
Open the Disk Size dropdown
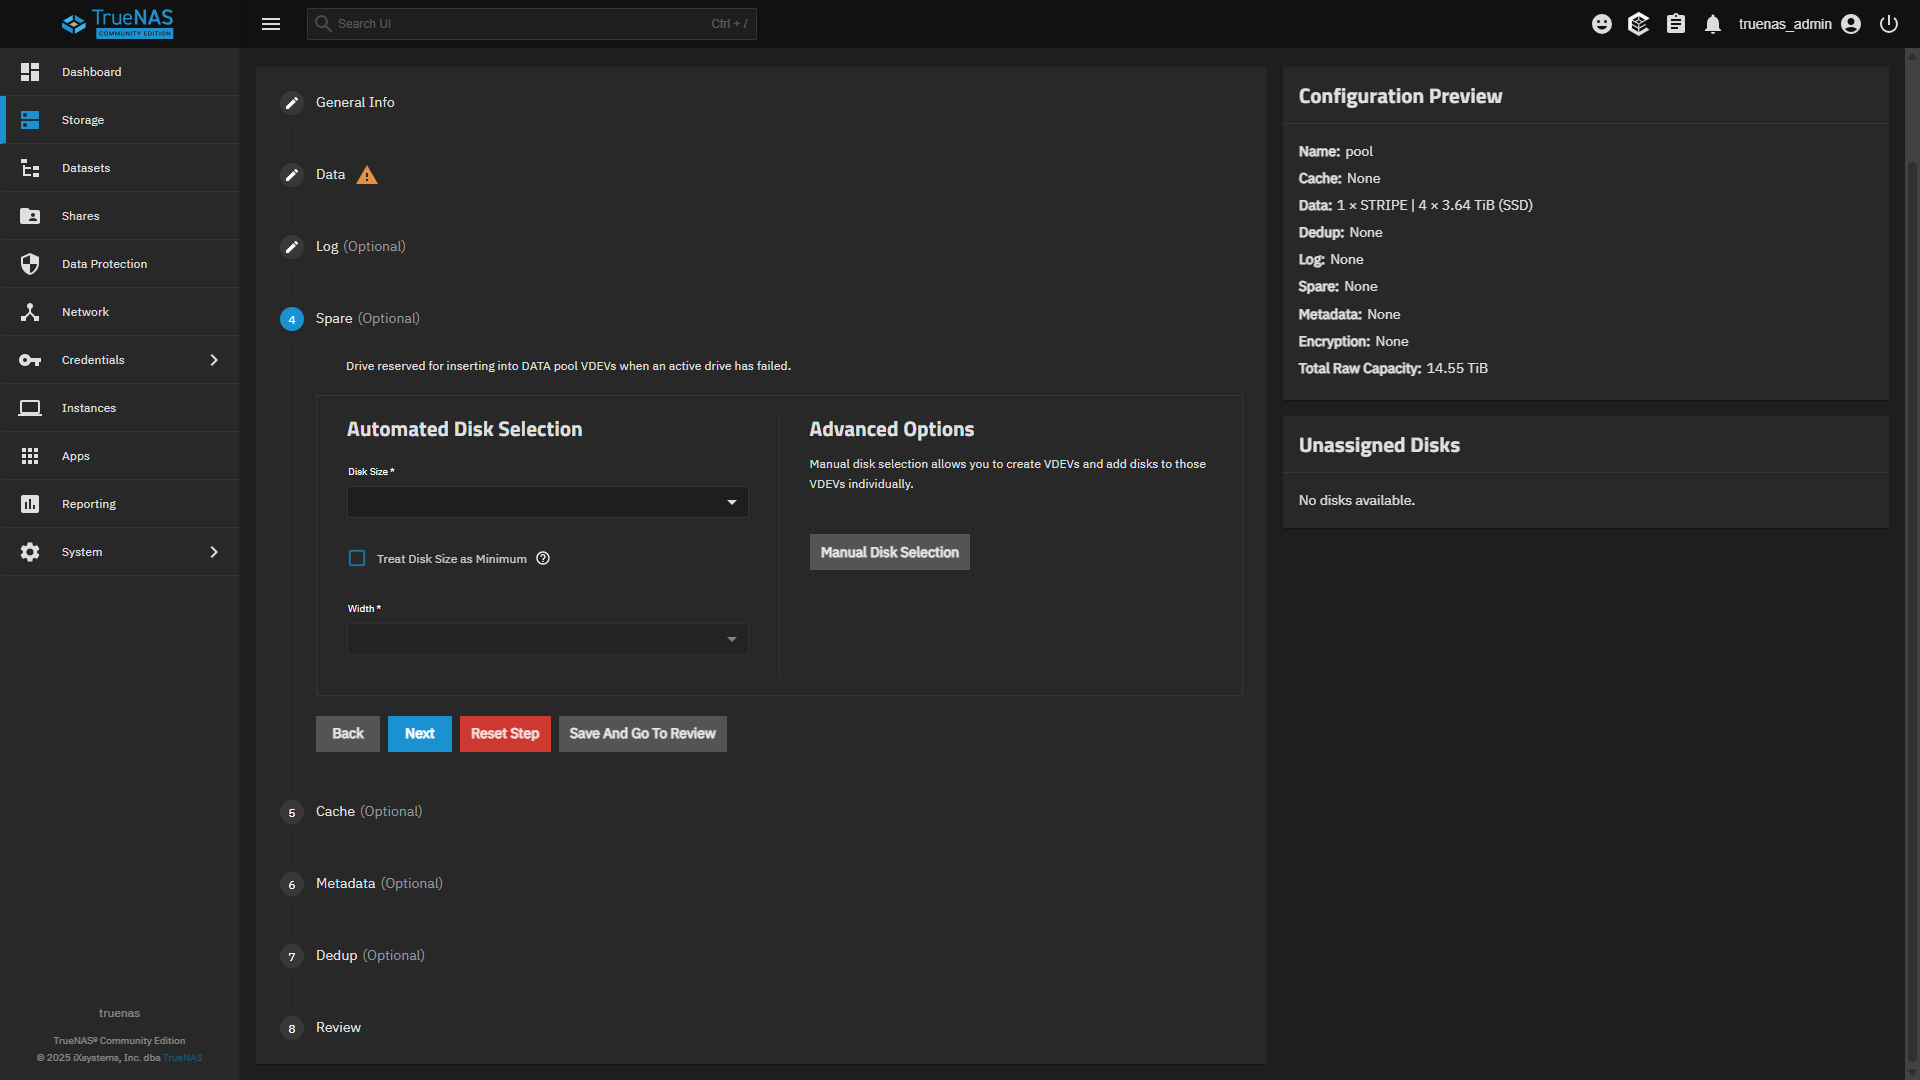[547, 502]
